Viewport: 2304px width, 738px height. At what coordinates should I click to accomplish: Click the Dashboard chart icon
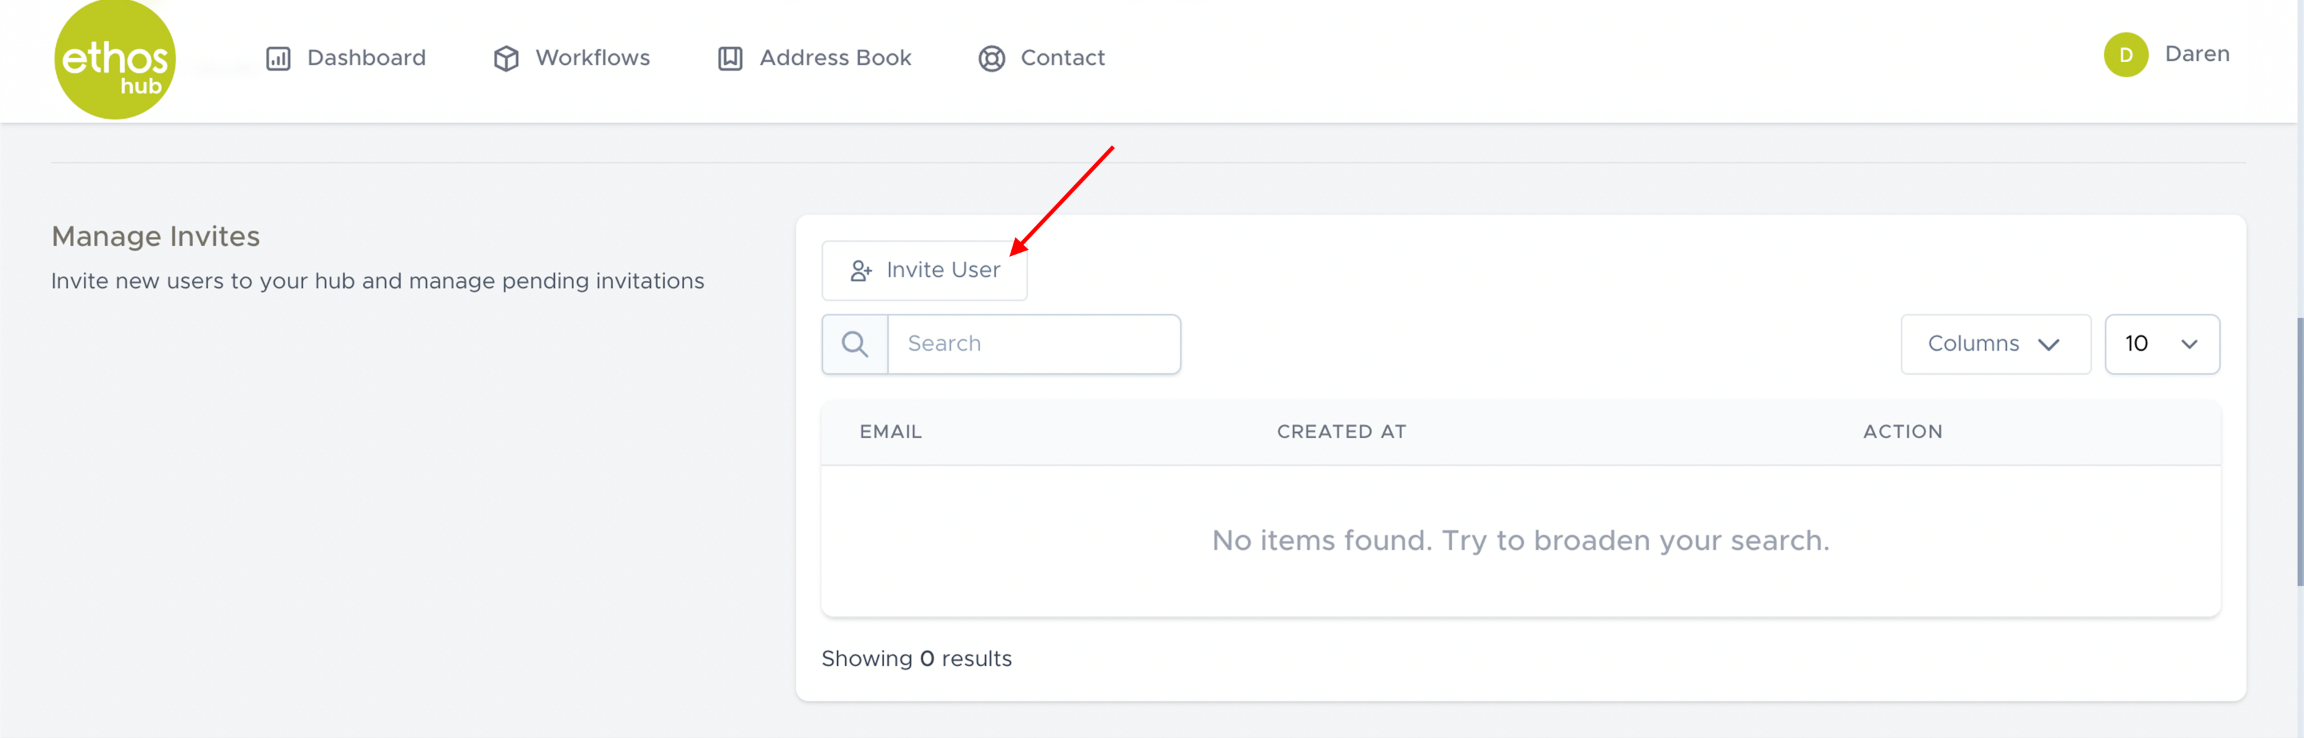[x=278, y=59]
